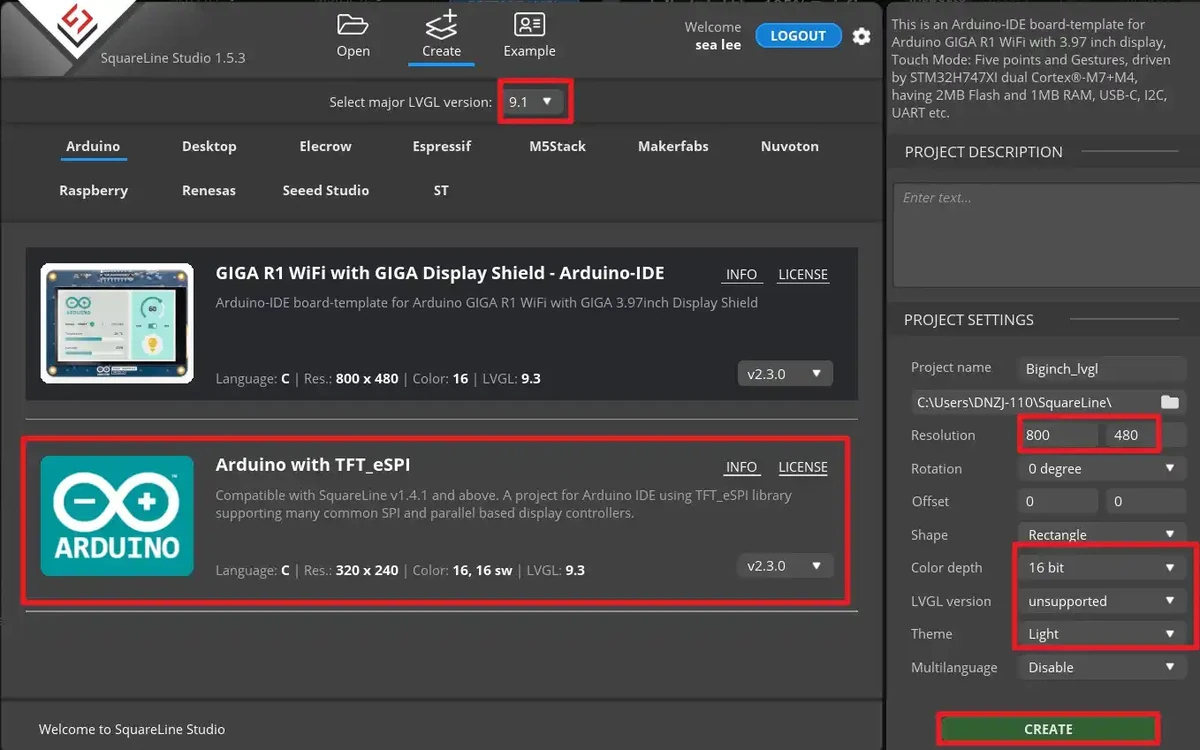Expand the Multilanguage dropdown

1101,667
